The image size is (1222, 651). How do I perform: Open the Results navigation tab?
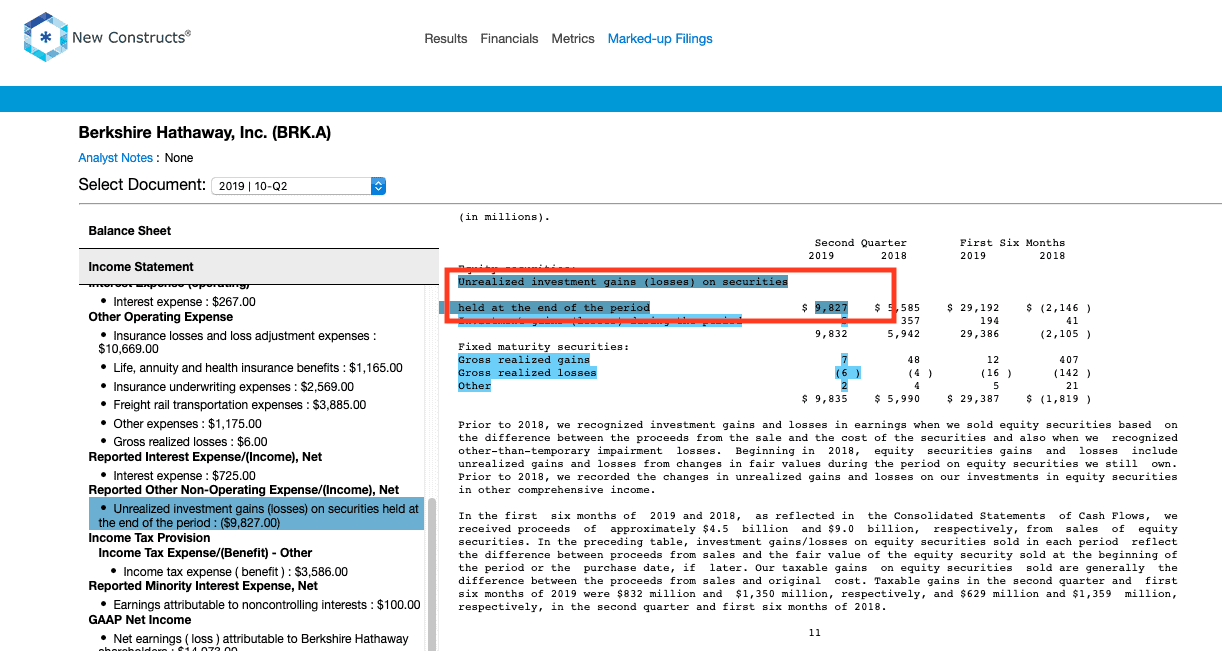[x=446, y=39]
